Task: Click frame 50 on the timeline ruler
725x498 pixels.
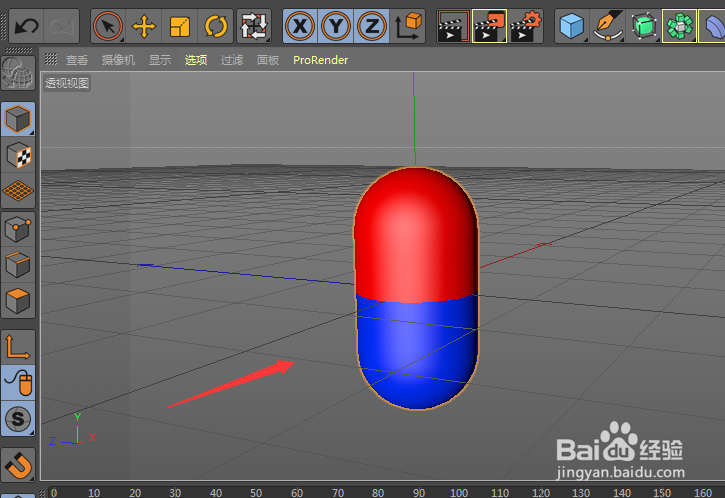Action: point(256,492)
